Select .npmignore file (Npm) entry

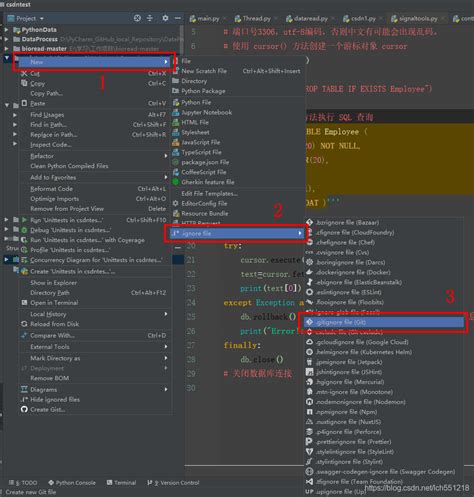point(384,412)
